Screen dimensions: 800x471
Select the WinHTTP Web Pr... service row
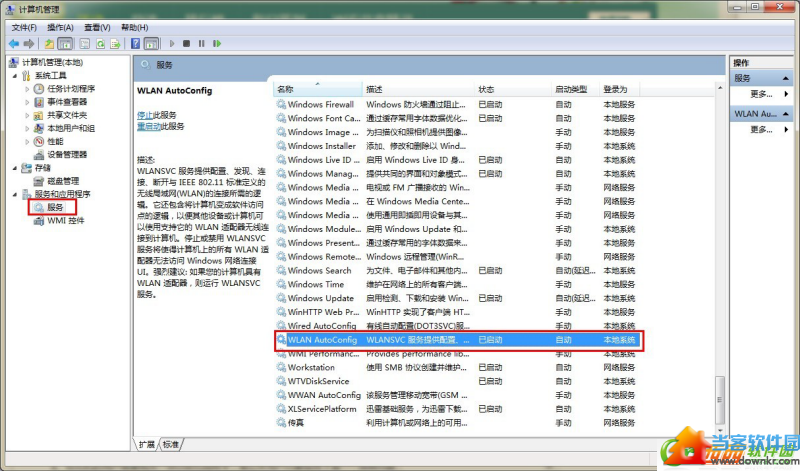pos(458,312)
